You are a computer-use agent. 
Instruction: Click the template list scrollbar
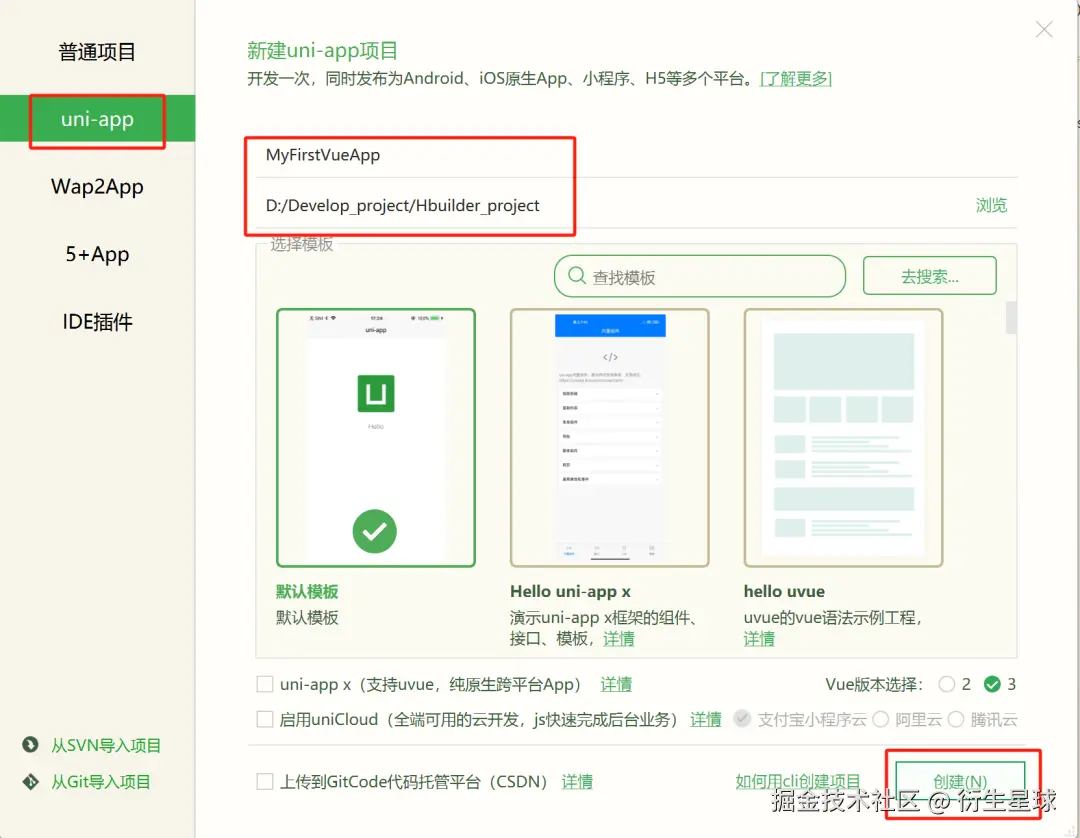(x=1011, y=317)
